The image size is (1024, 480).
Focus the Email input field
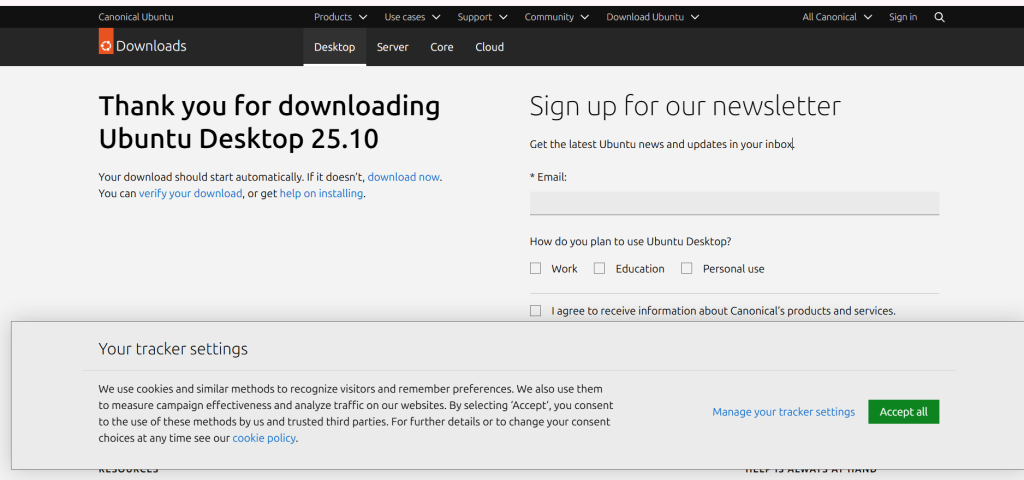point(734,203)
